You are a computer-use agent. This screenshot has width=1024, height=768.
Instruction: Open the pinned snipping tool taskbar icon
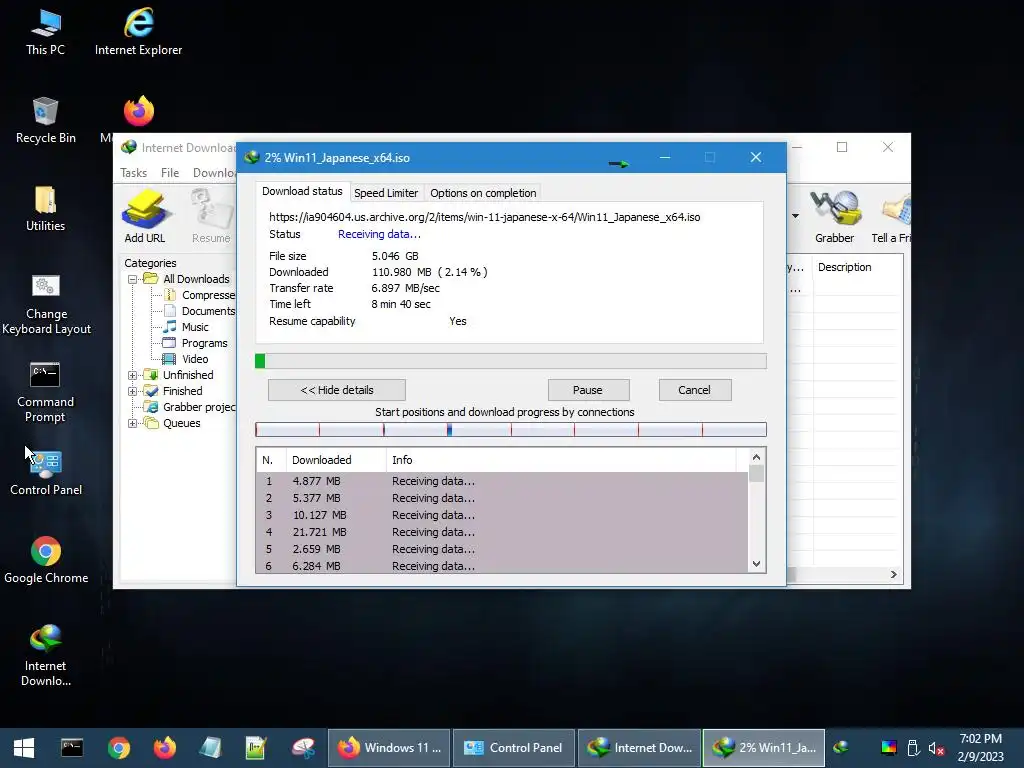(303, 748)
